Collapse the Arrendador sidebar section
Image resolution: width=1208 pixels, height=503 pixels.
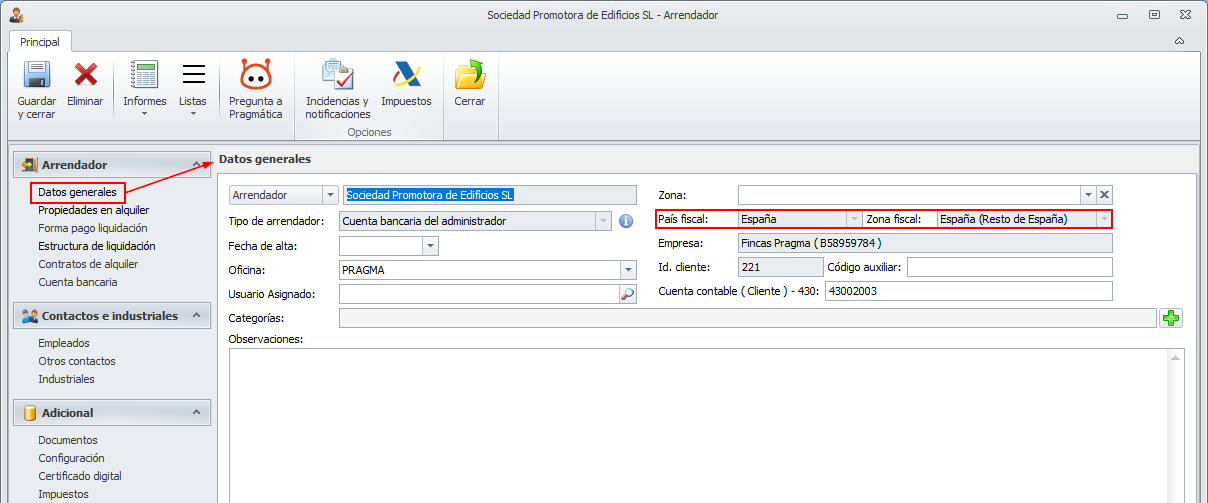point(195,165)
